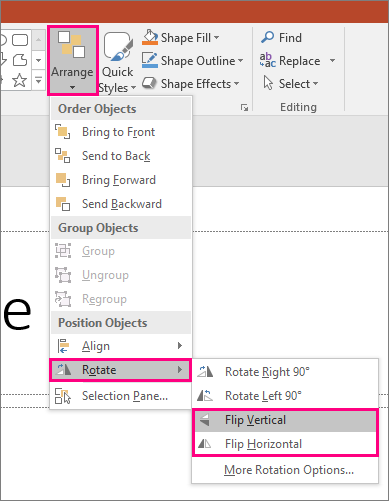
Task: Choose Bring Forward
Action: [x=121, y=180]
